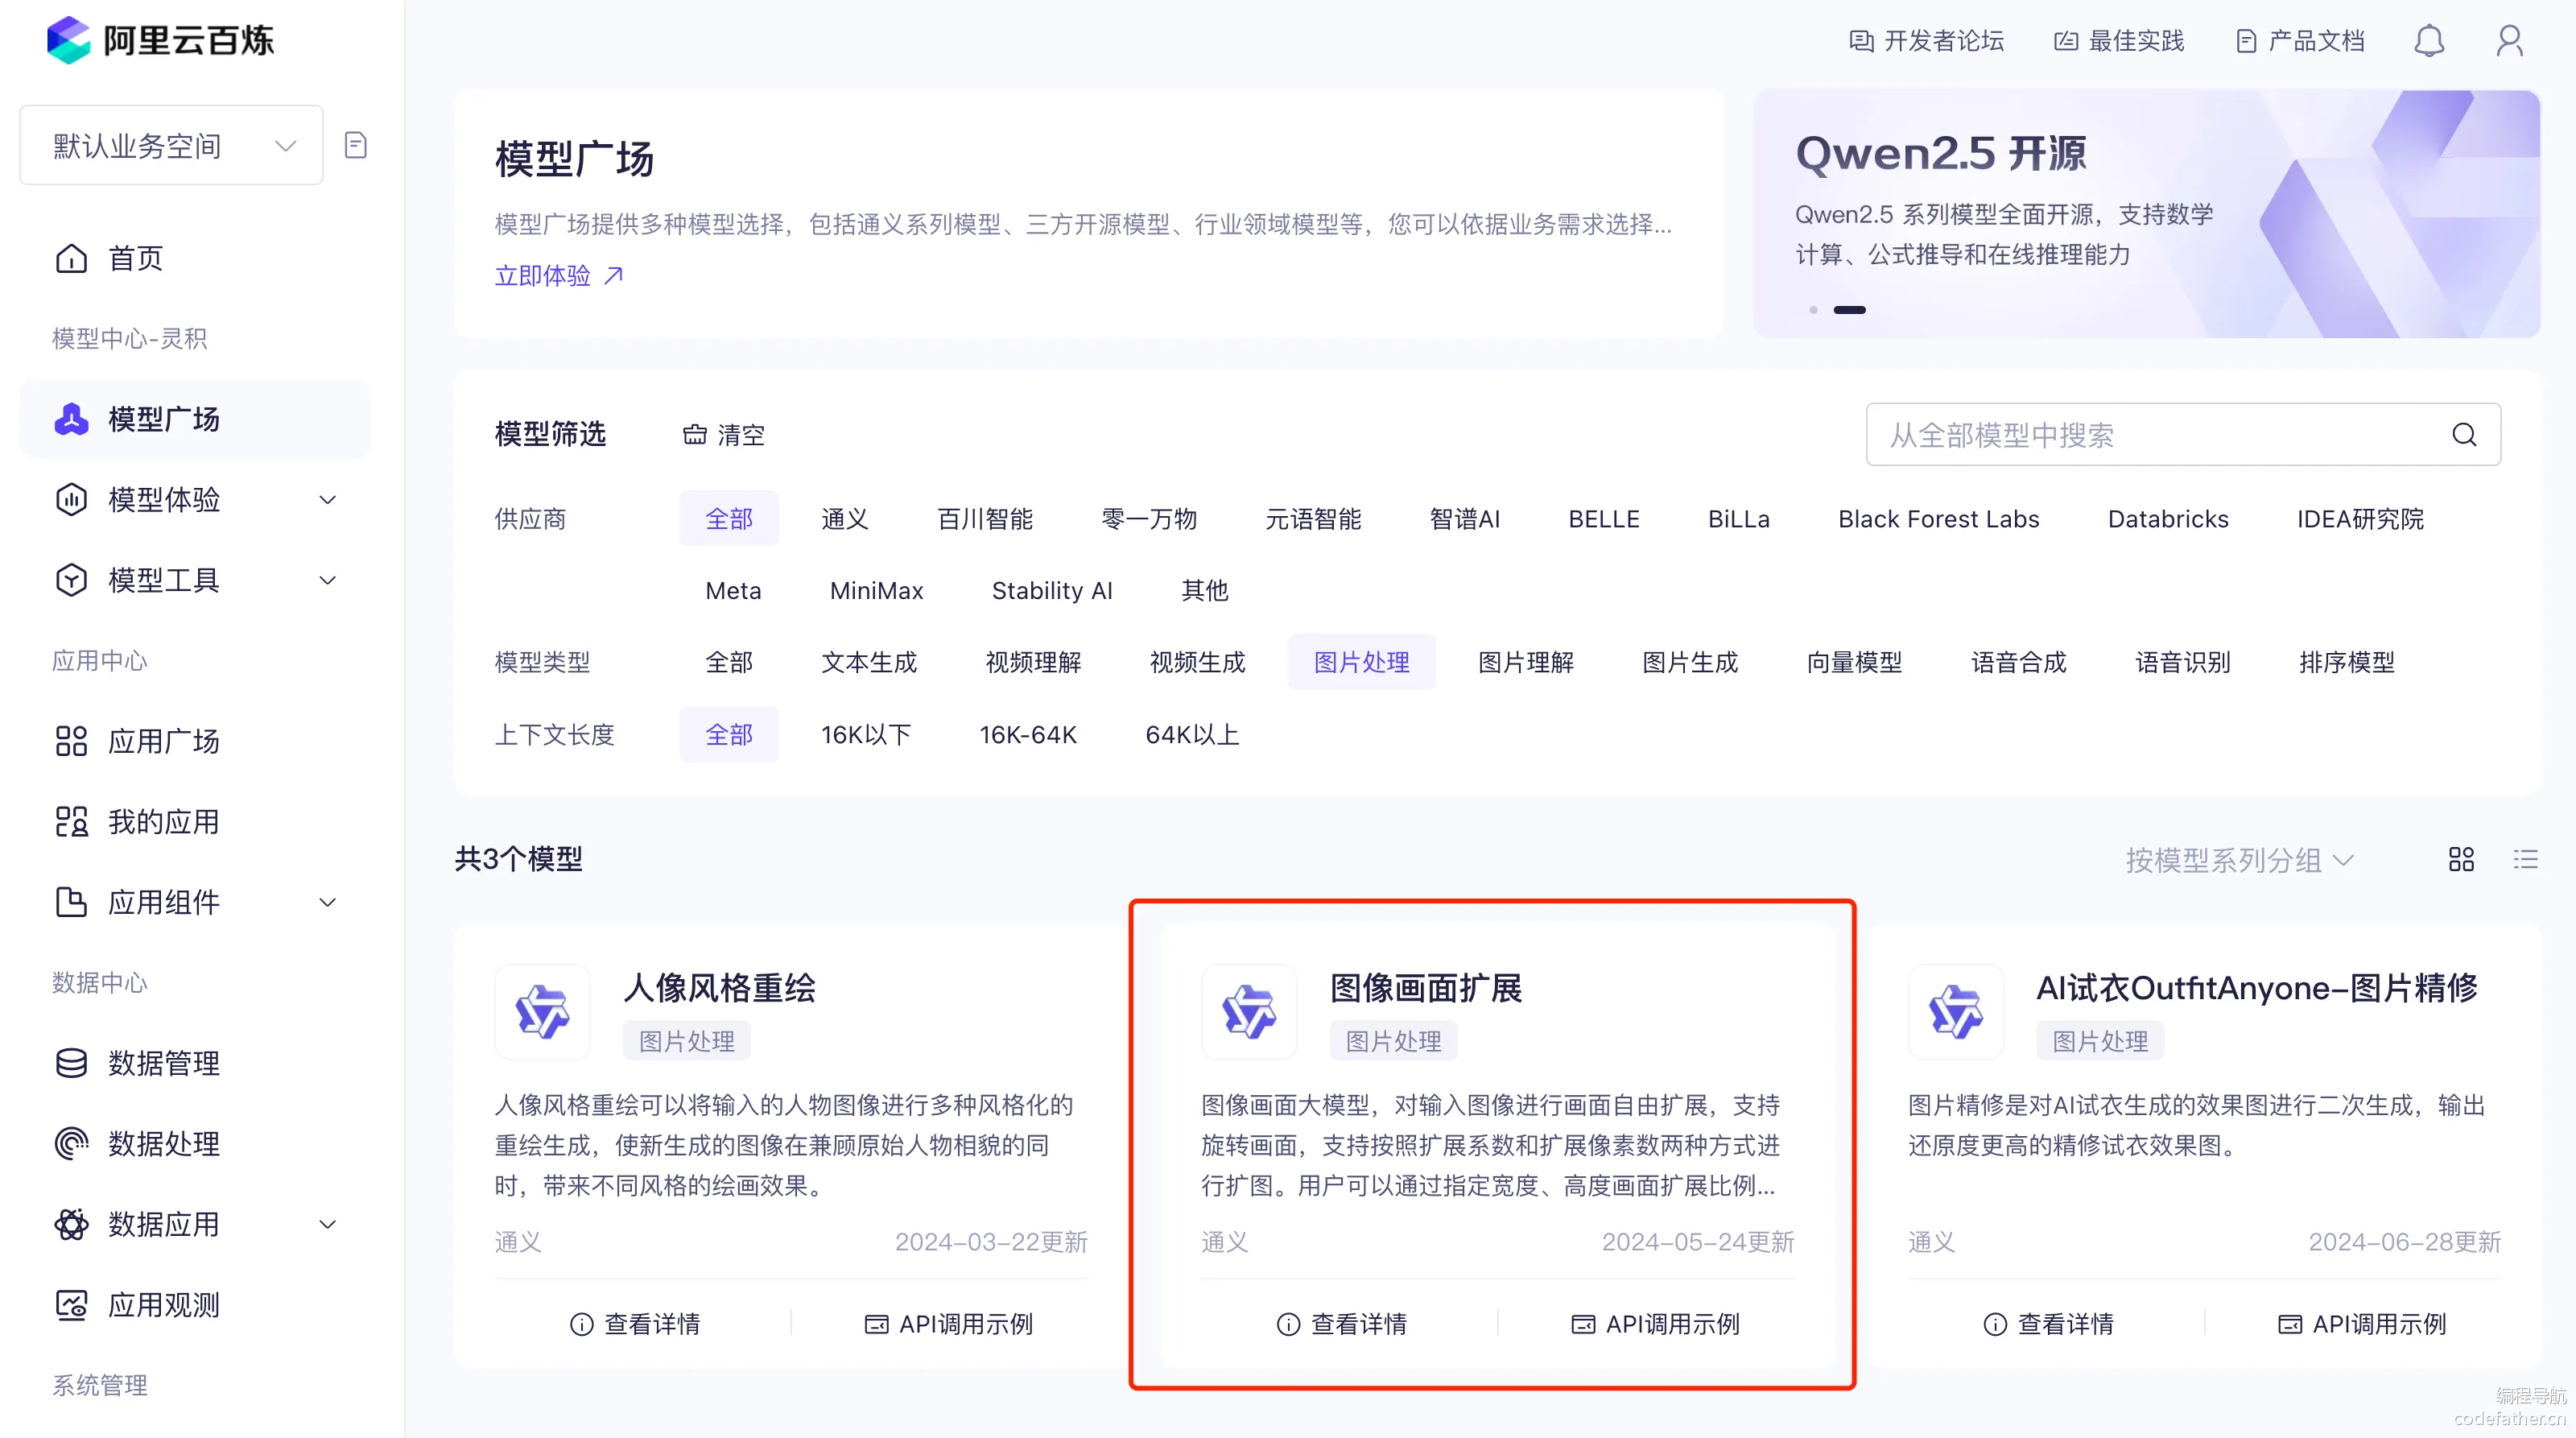The width and height of the screenshot is (2576, 1438).
Task: Switch to grid card view
Action: point(2461,859)
